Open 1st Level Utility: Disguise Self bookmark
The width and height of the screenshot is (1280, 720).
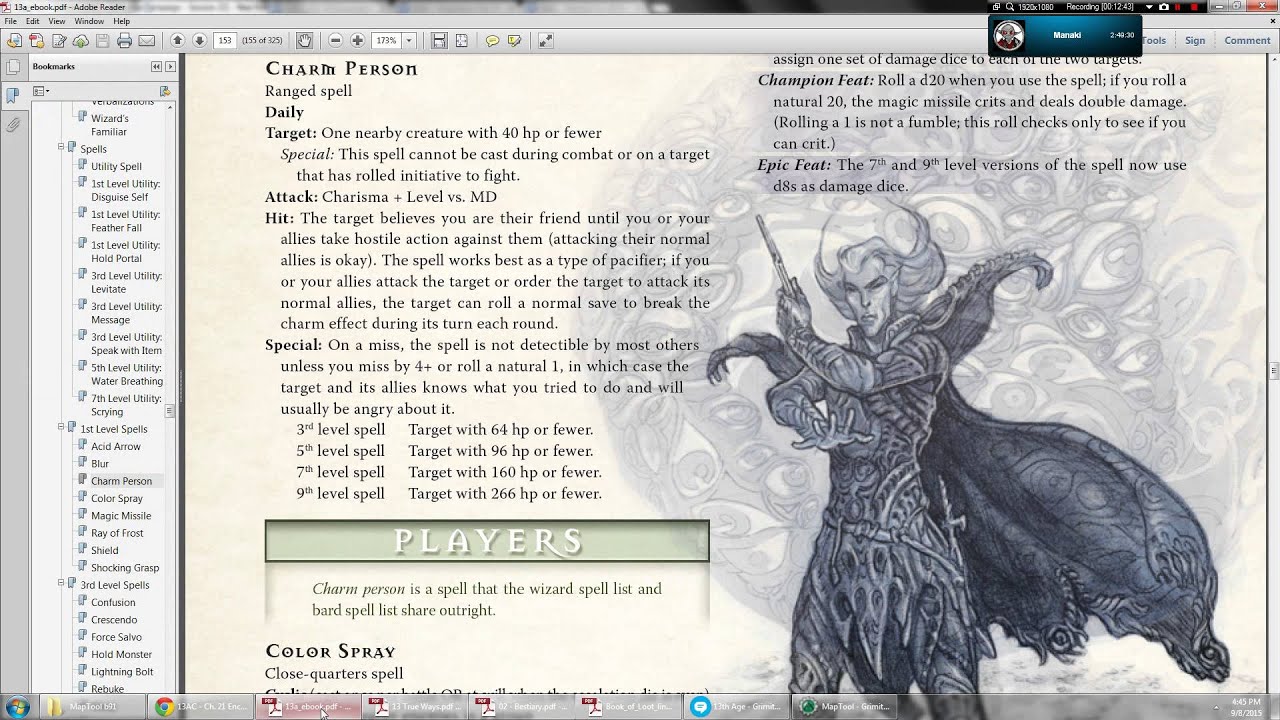tap(125, 190)
